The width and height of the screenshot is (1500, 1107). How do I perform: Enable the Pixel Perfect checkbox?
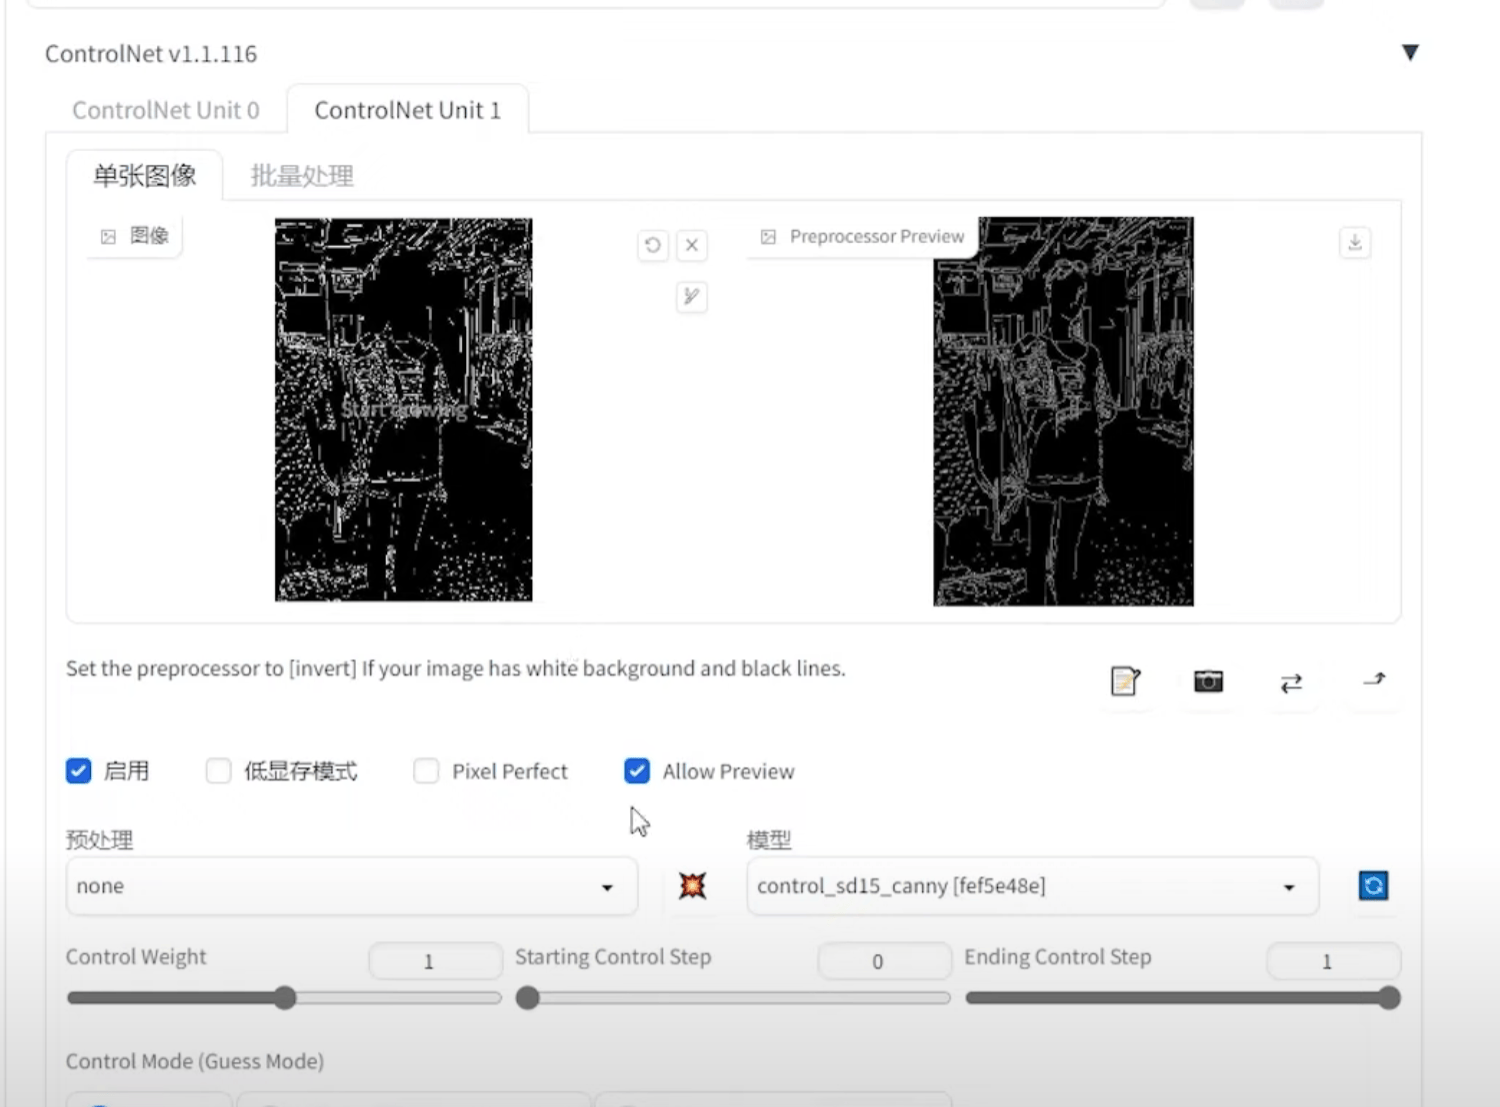[426, 771]
